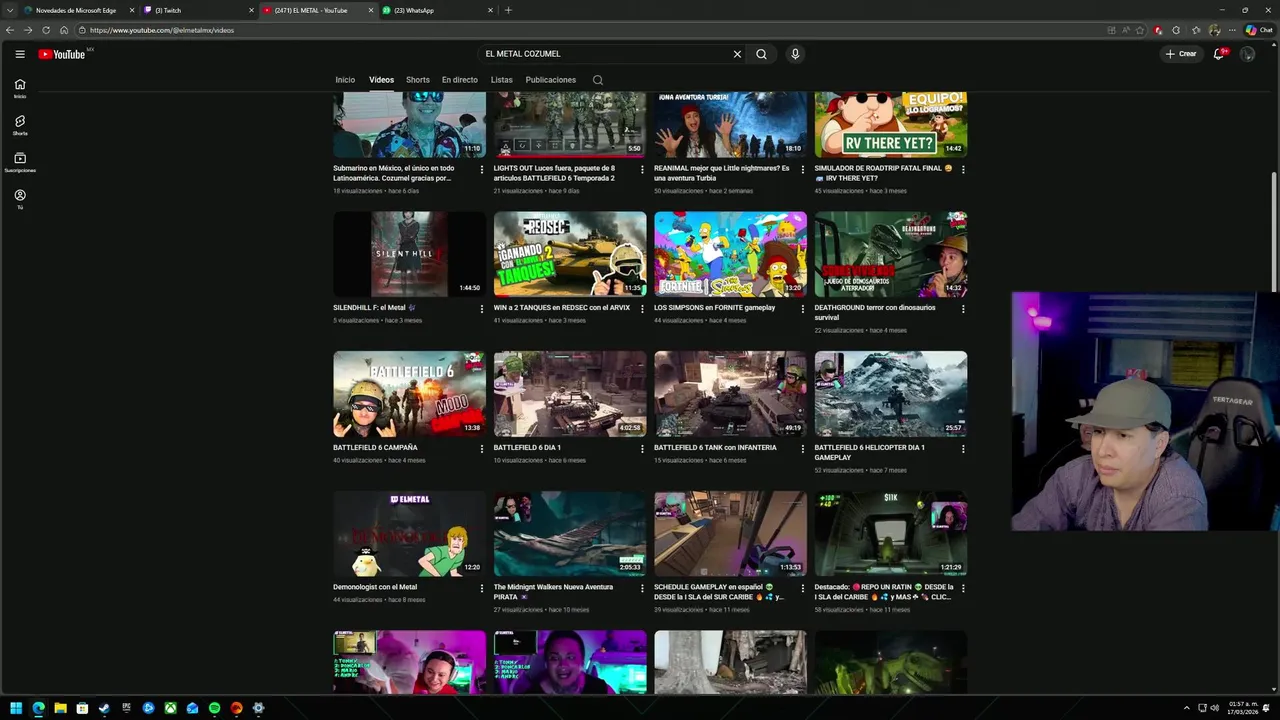1280x720 pixels.
Task: Switch to the Twitch browser tab
Action: pos(198,10)
